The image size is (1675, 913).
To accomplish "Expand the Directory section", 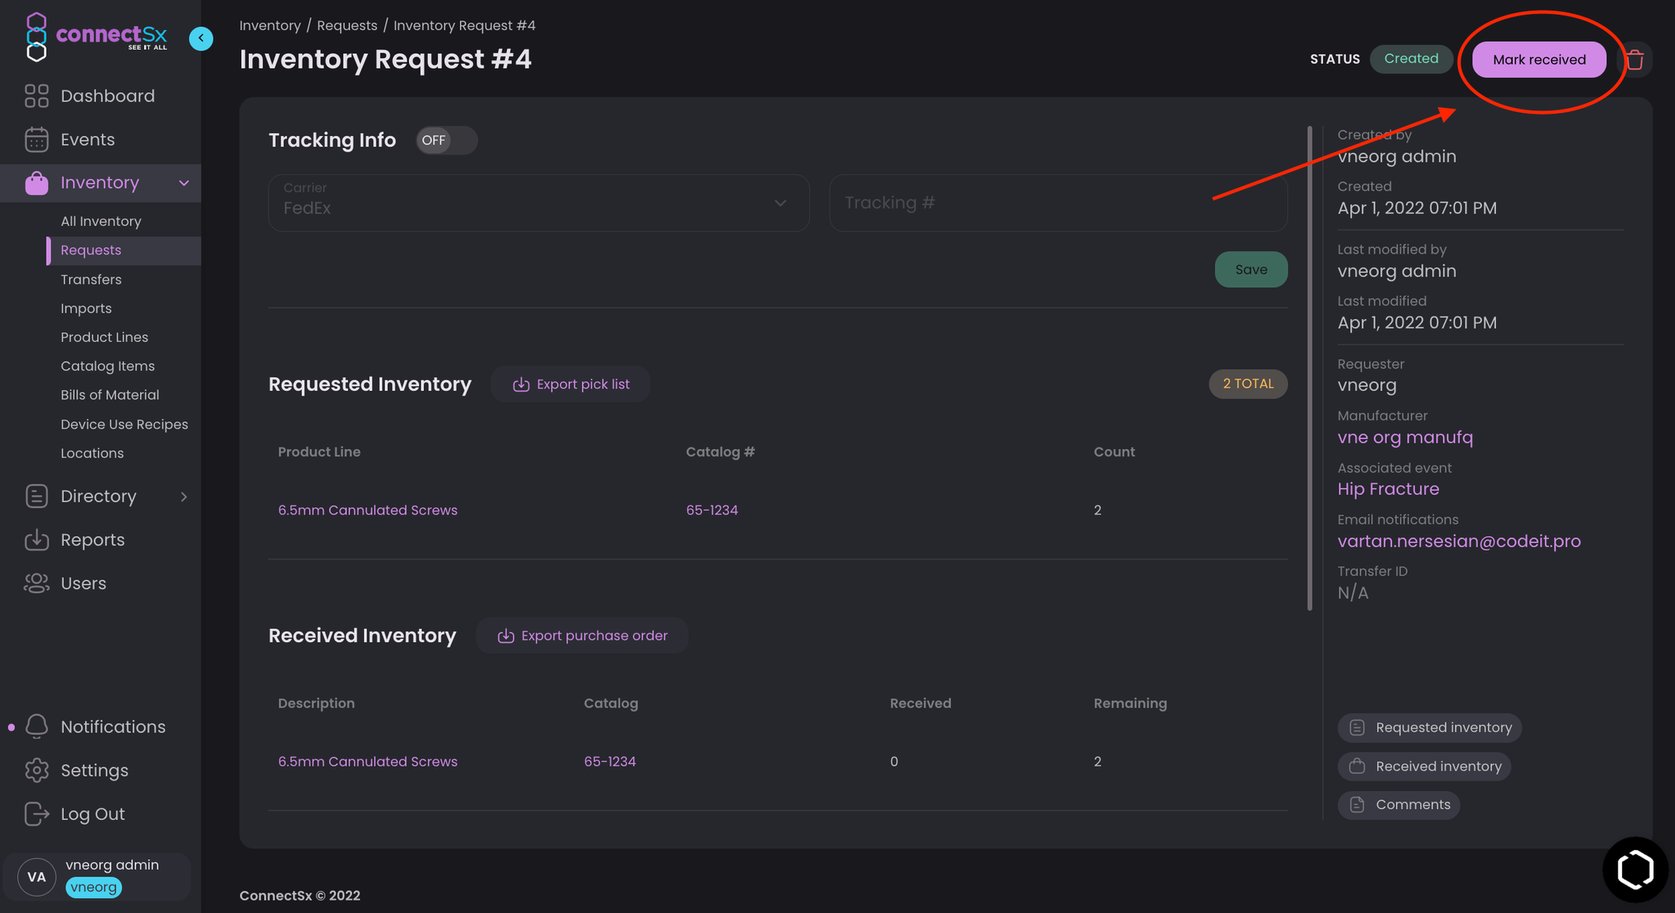I will click(183, 496).
